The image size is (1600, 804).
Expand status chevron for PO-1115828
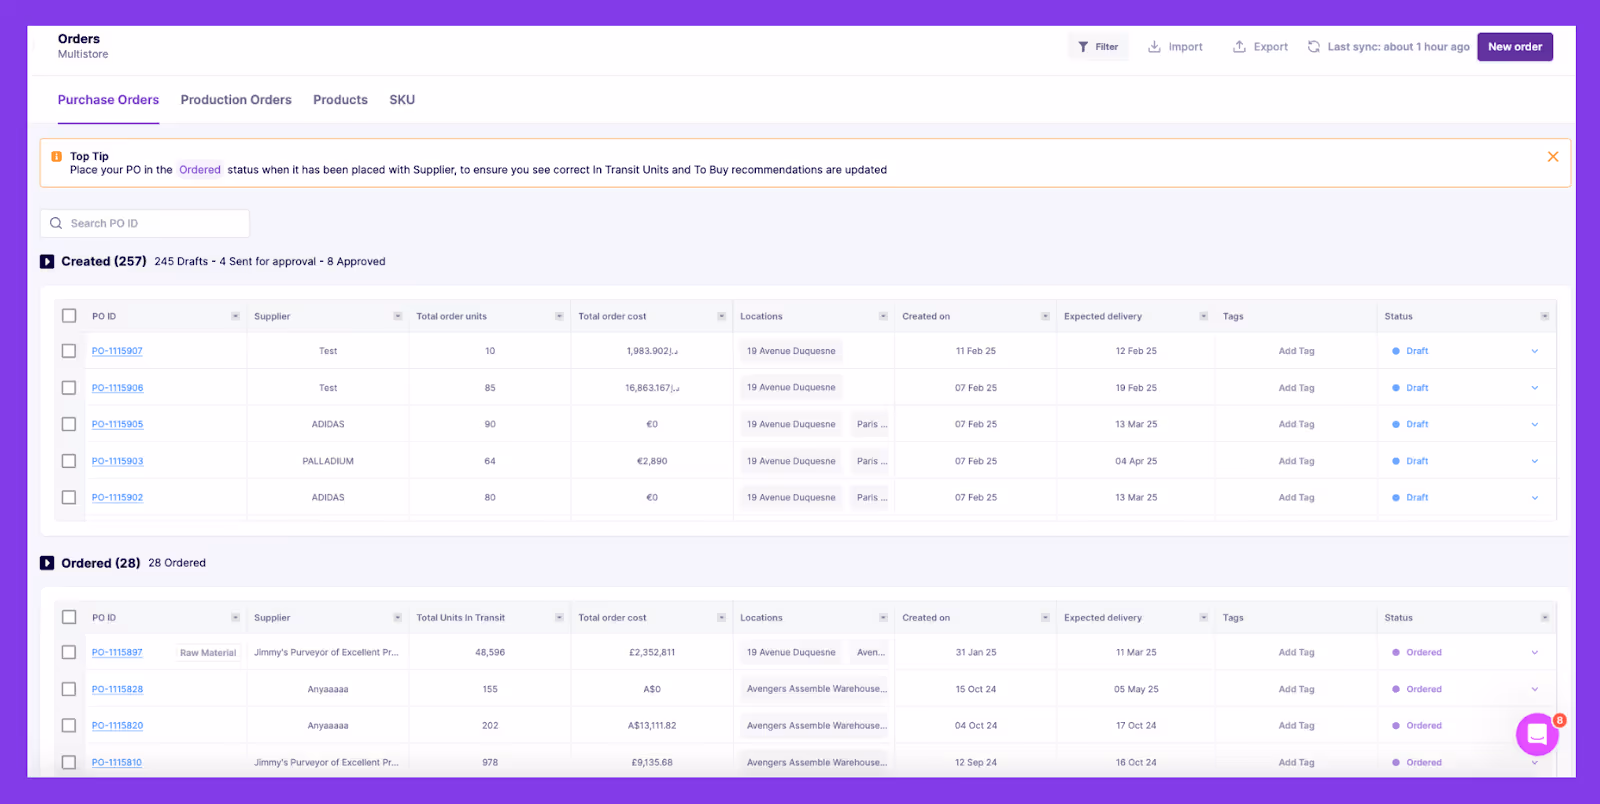point(1534,689)
